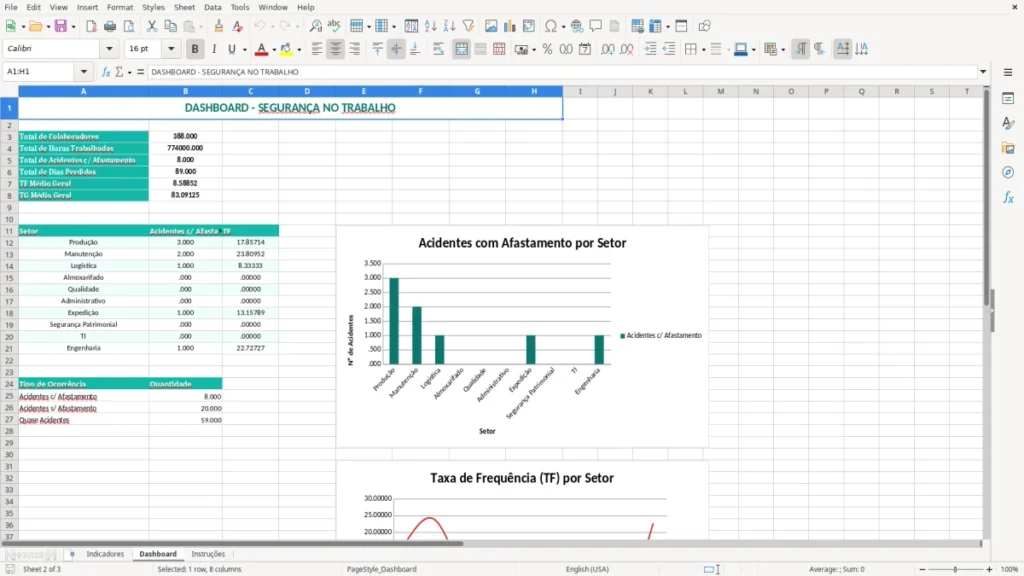Viewport: 1024px width, 576px height.
Task: Open the sidebar Navigator compass icon
Action: point(1008,172)
